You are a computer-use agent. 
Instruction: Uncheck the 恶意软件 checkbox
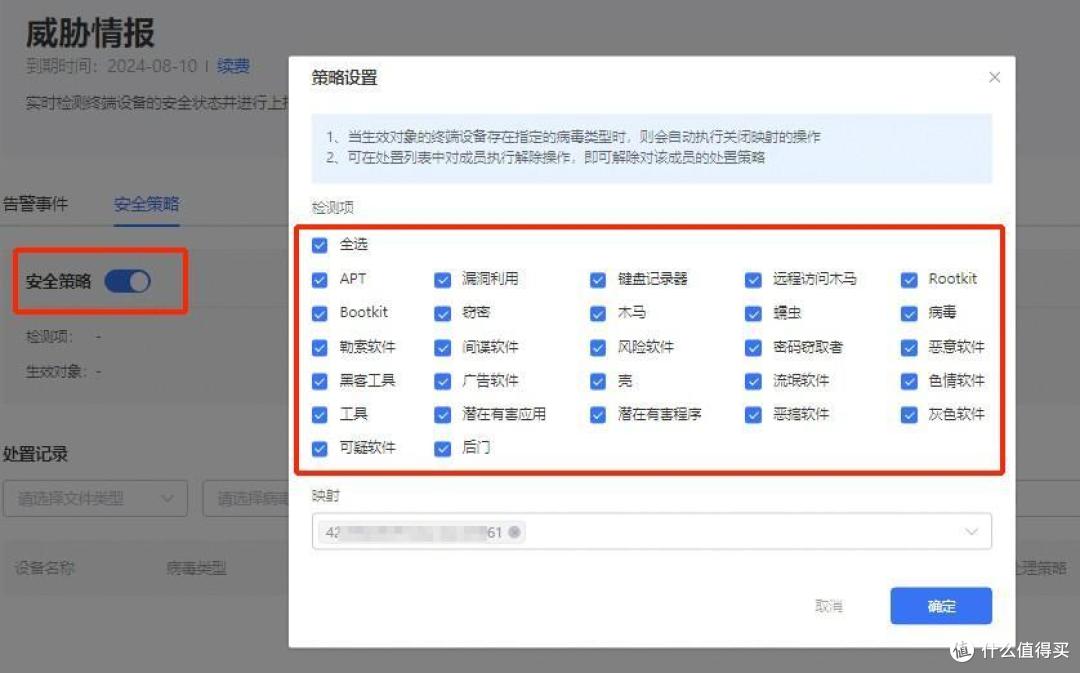pyautogui.click(x=909, y=348)
